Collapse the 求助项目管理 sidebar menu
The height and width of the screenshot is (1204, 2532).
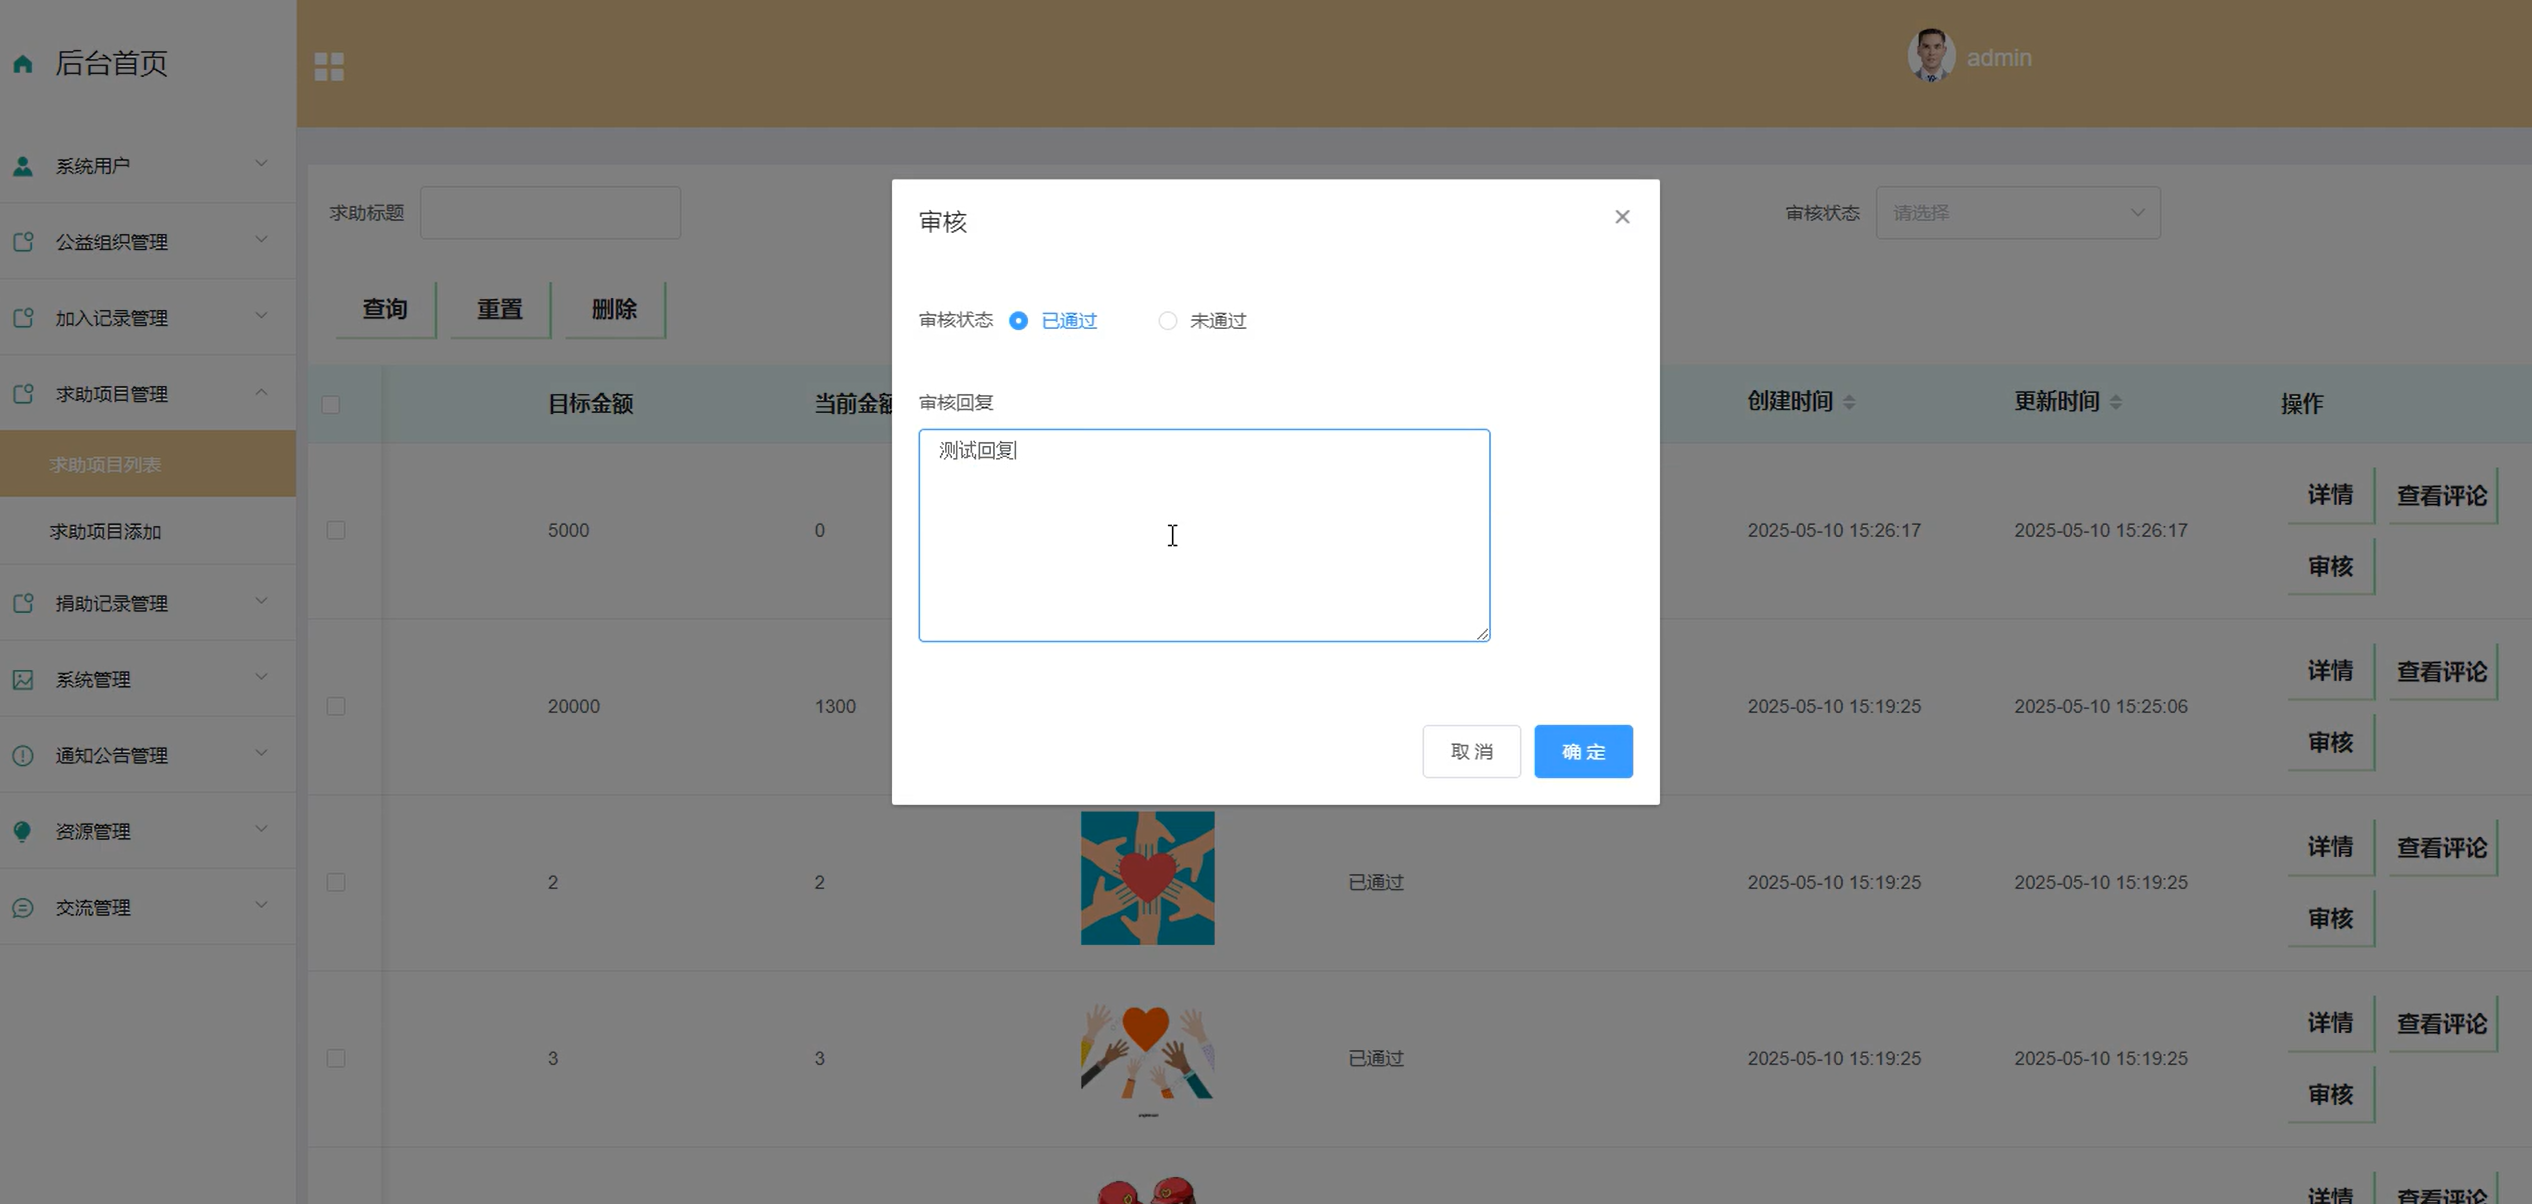(148, 394)
